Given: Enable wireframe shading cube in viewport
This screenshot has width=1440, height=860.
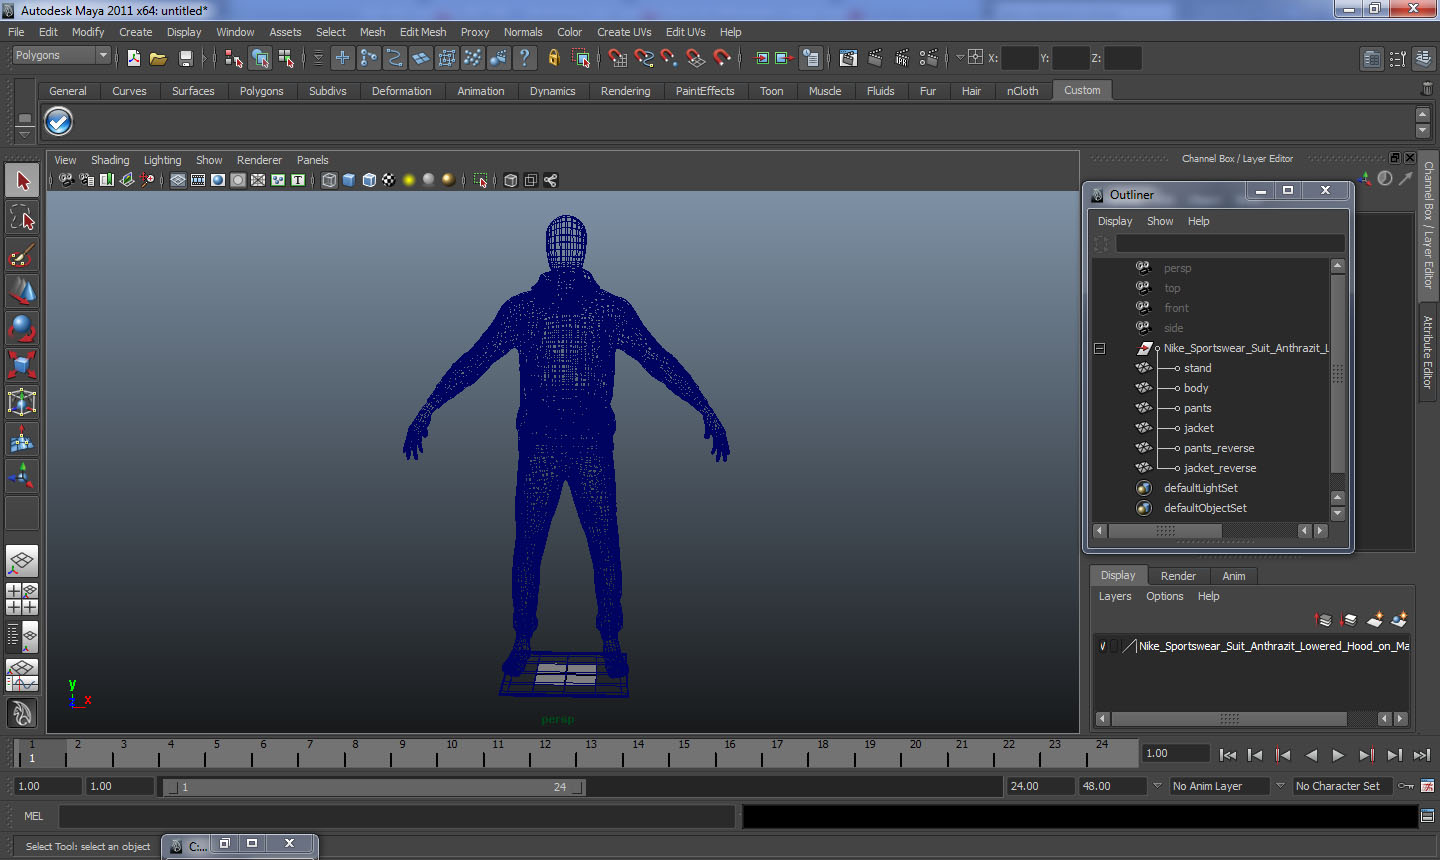Looking at the screenshot, I should [329, 180].
